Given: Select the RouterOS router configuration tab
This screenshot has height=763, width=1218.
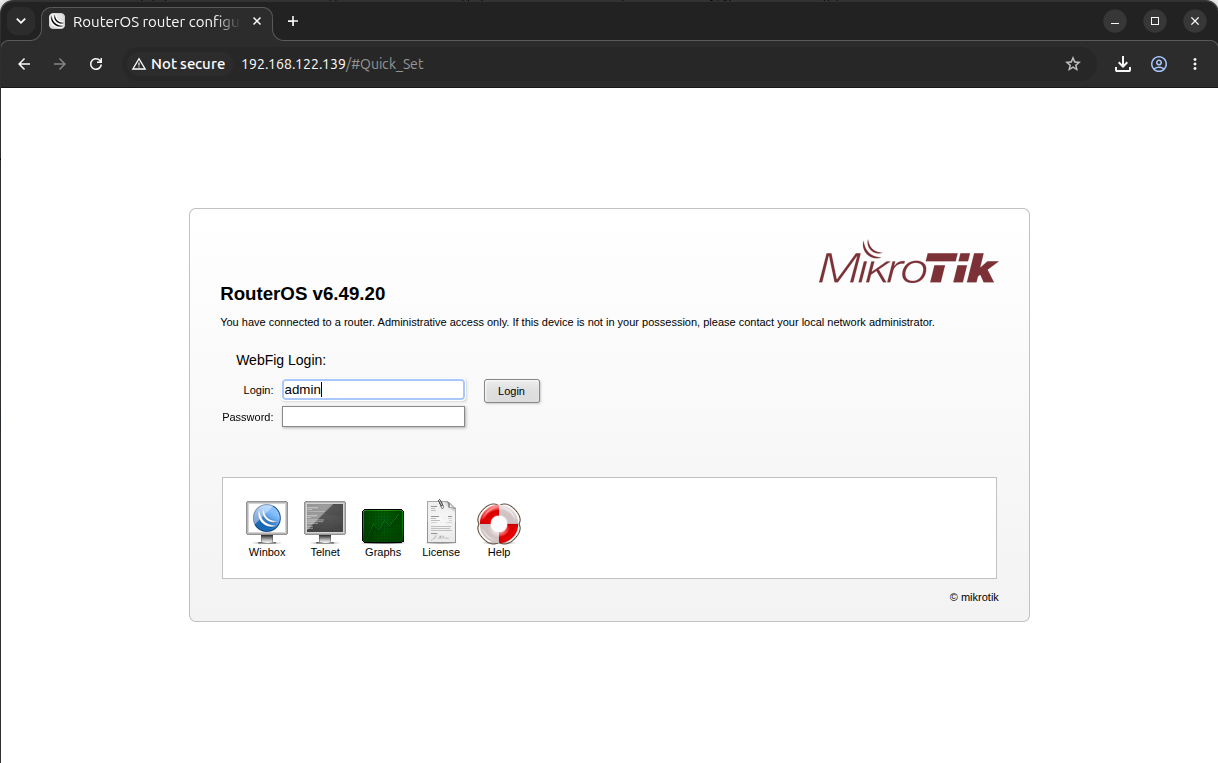Looking at the screenshot, I should [157, 21].
